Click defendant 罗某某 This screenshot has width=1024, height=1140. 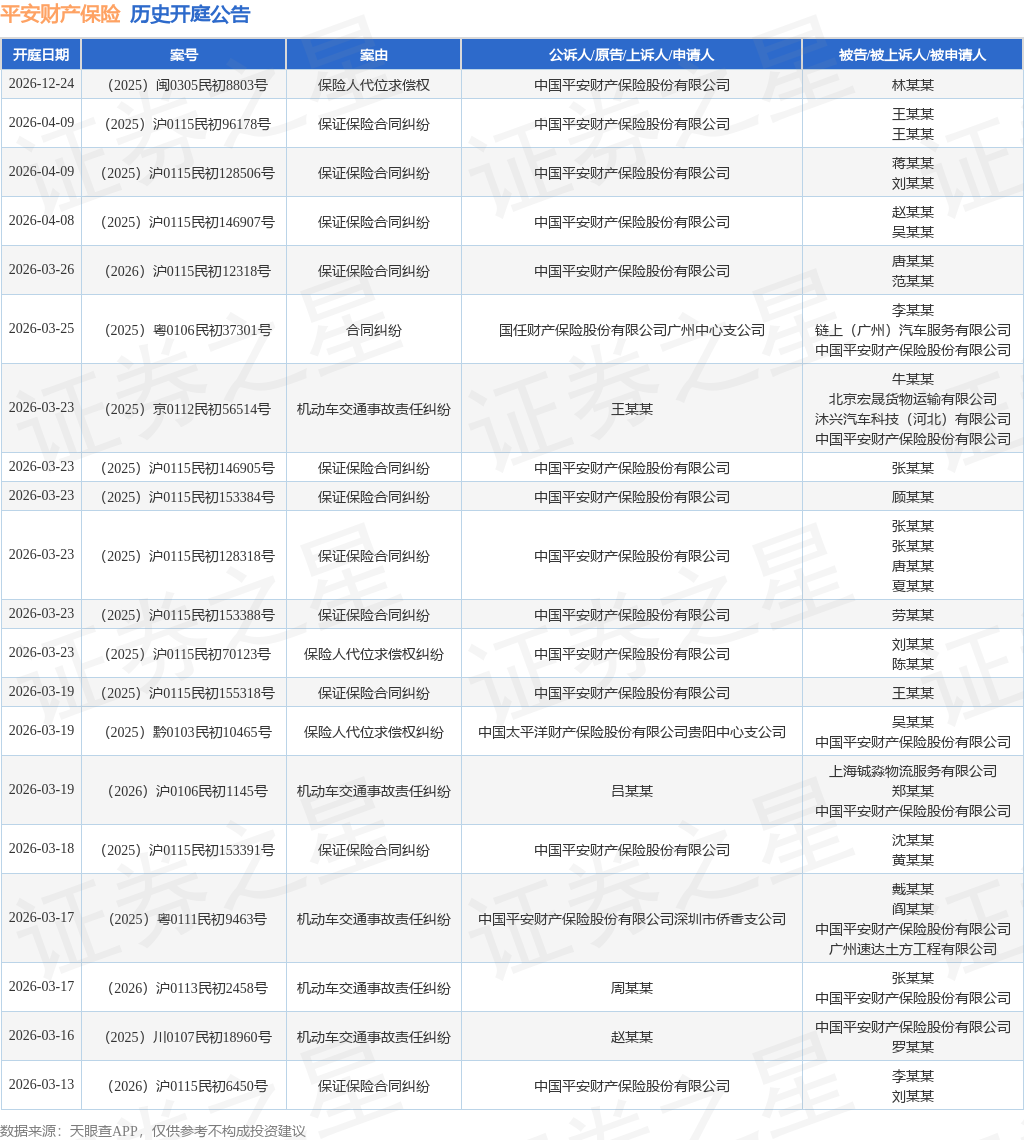tap(913, 1047)
